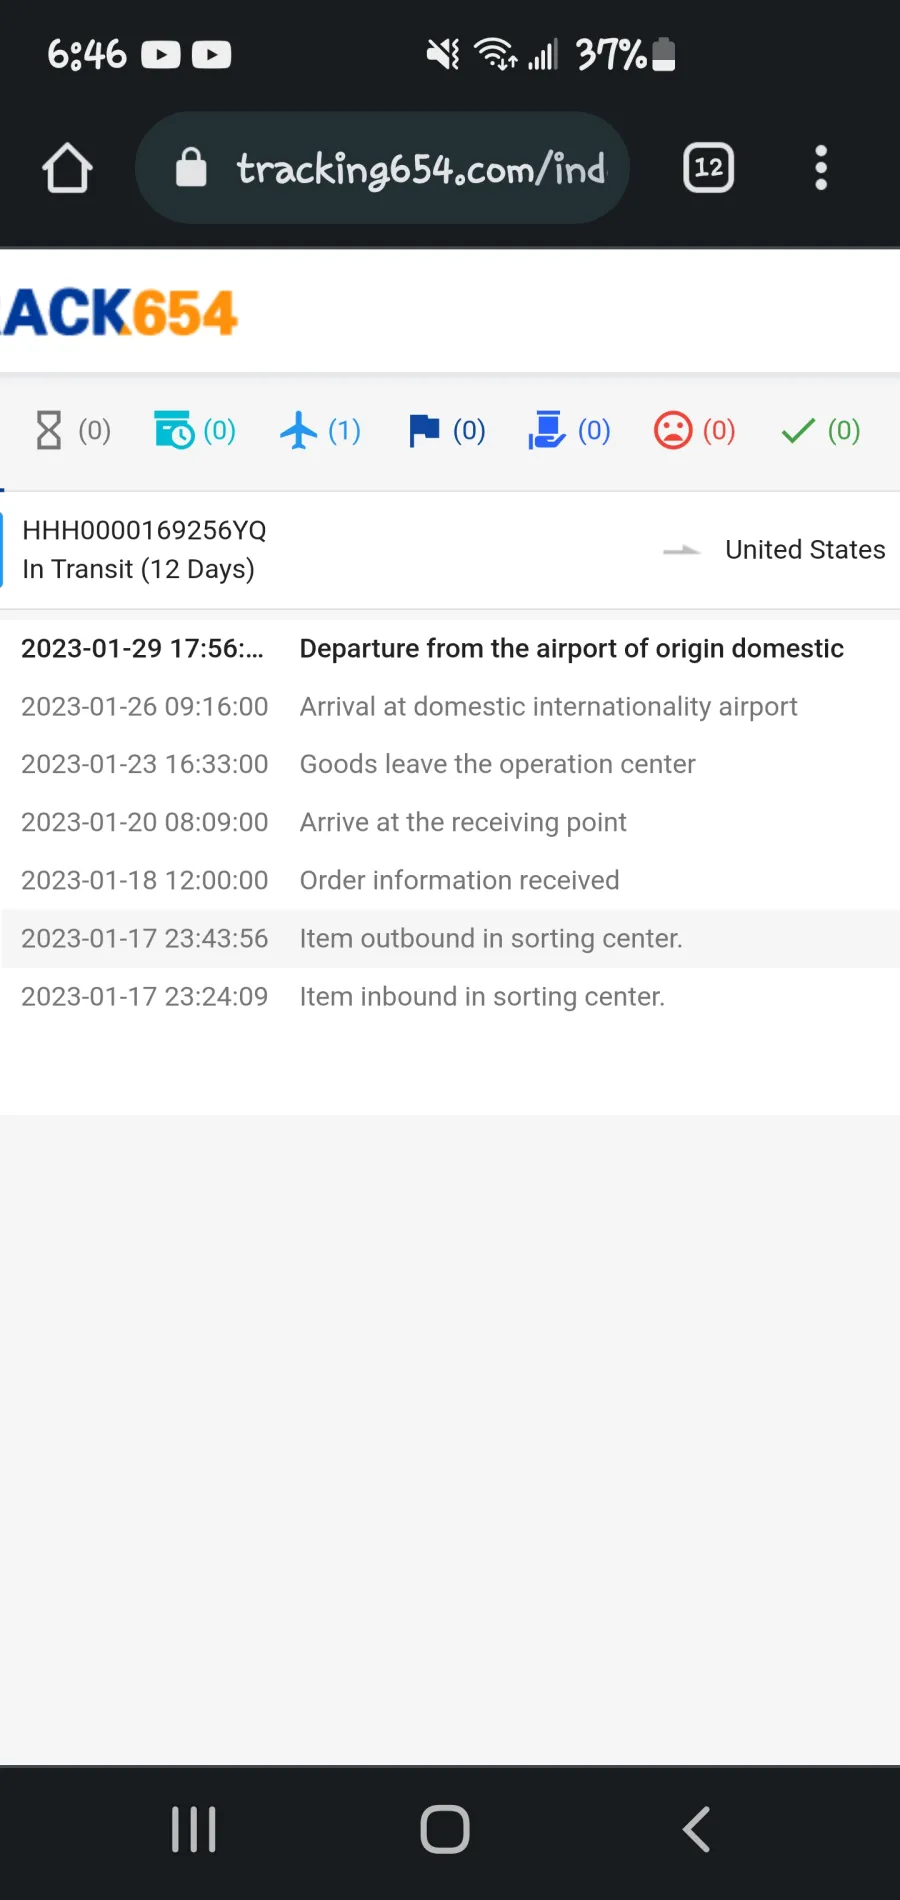This screenshot has width=900, height=1900.
Task: Open the tab switcher showing 12 tabs
Action: (708, 168)
